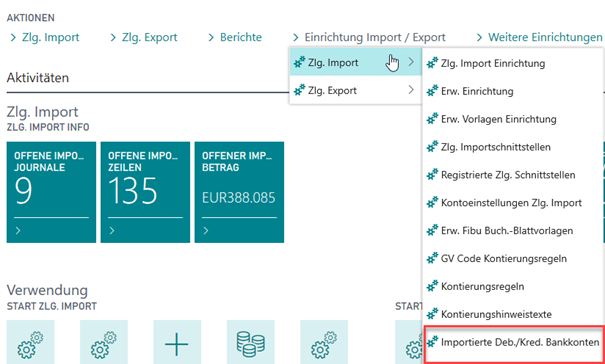Click the Aktivitäten heading
Viewport: 605px width, 364px height.
[38, 78]
